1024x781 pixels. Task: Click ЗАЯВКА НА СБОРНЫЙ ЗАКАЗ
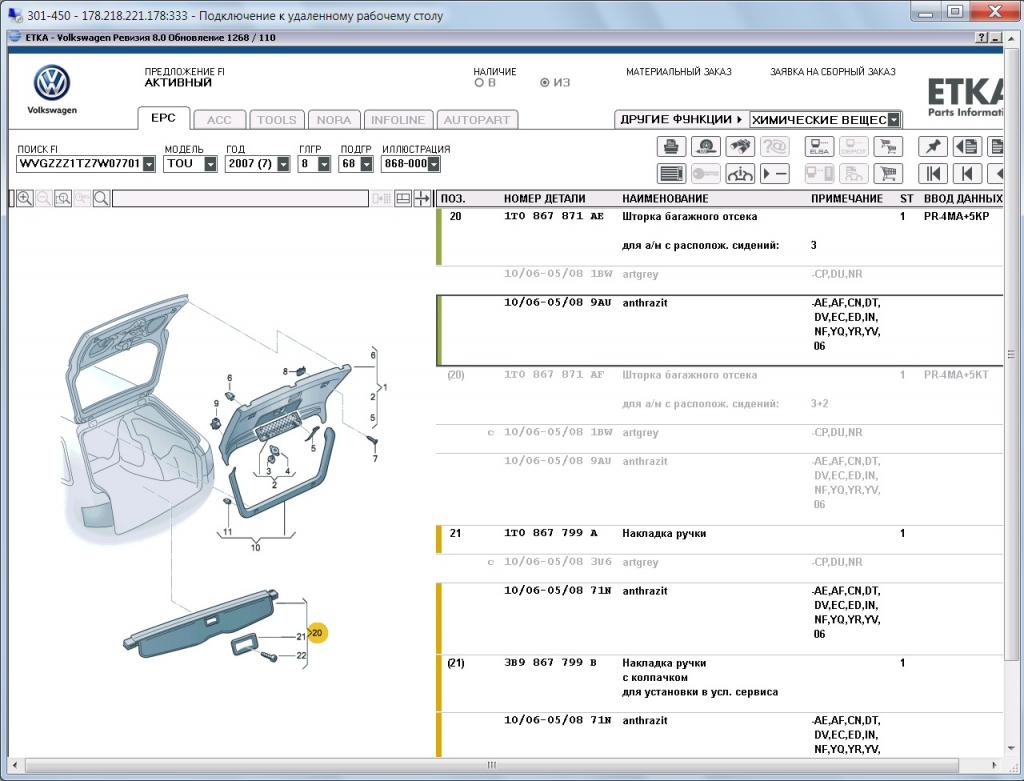pos(833,72)
